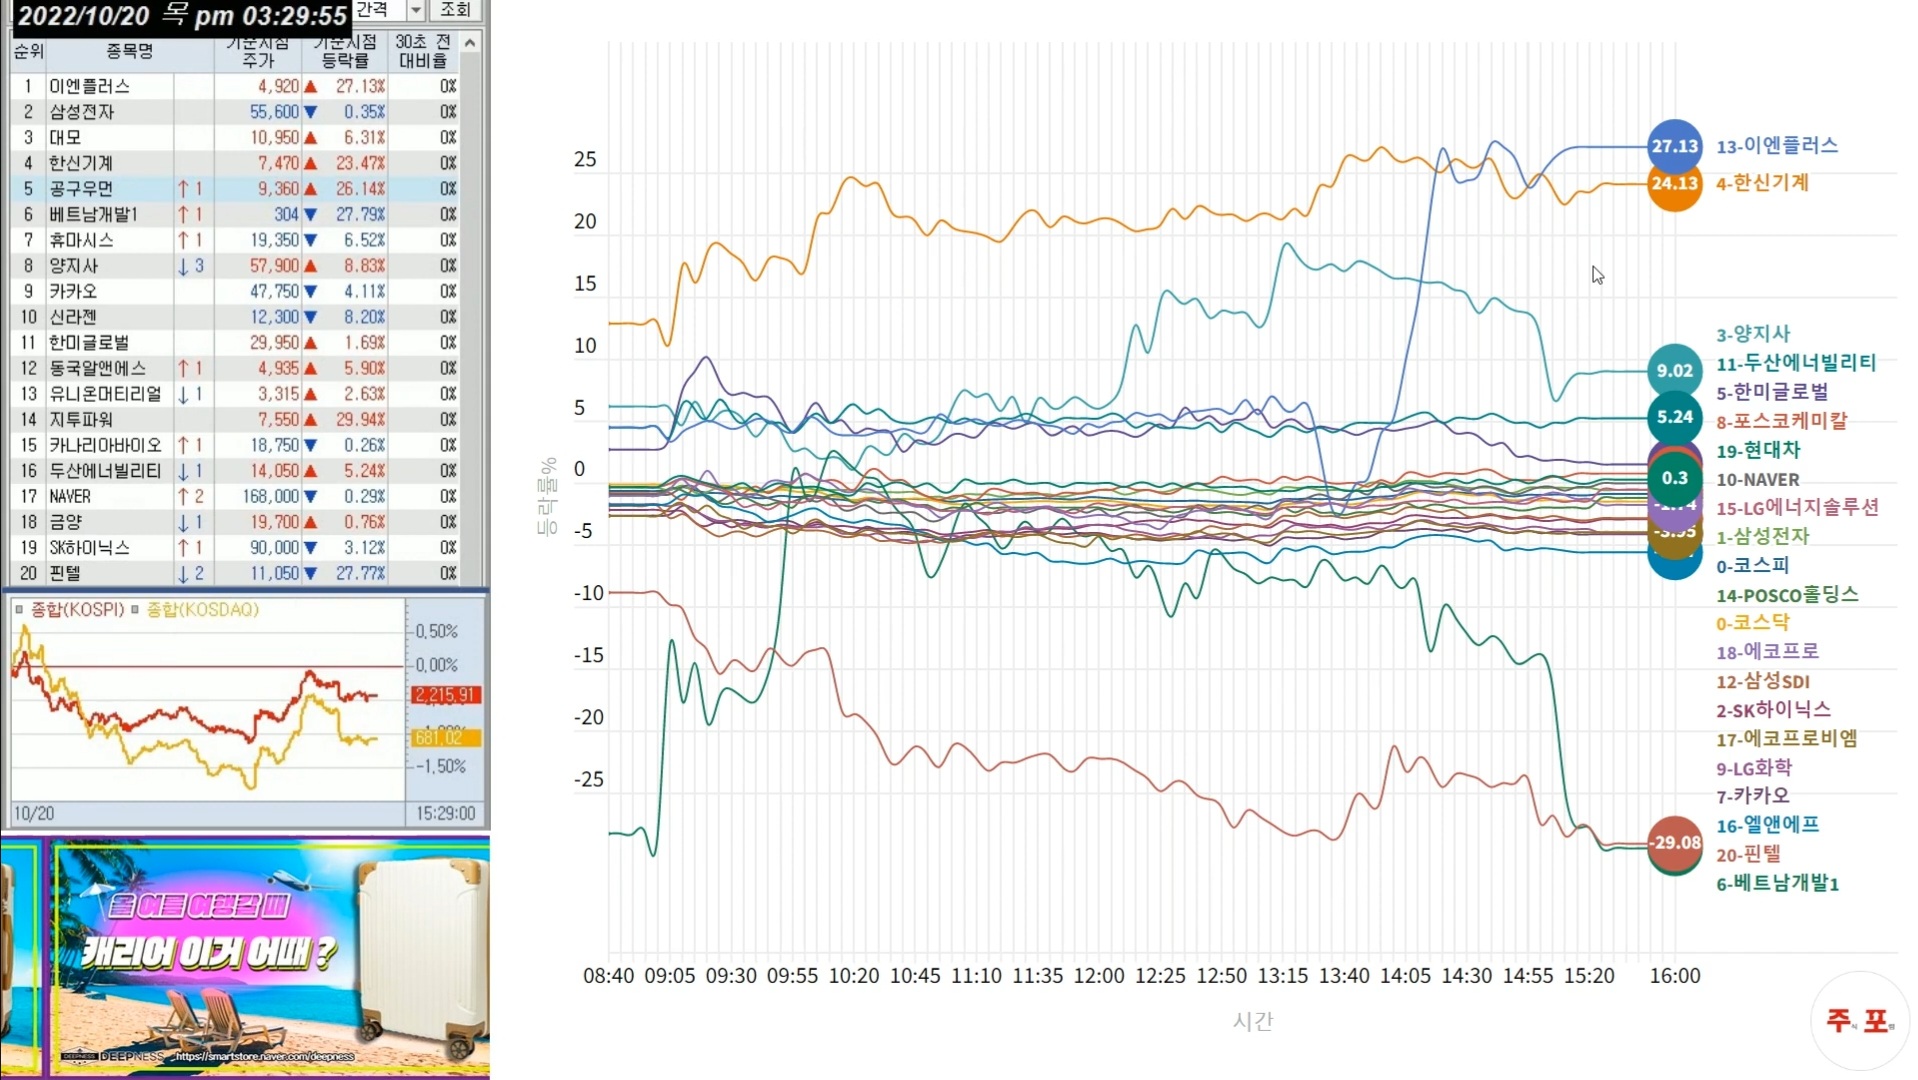Sort by the 순위 column header
This screenshot has height=1080, width=1918.
click(x=28, y=51)
